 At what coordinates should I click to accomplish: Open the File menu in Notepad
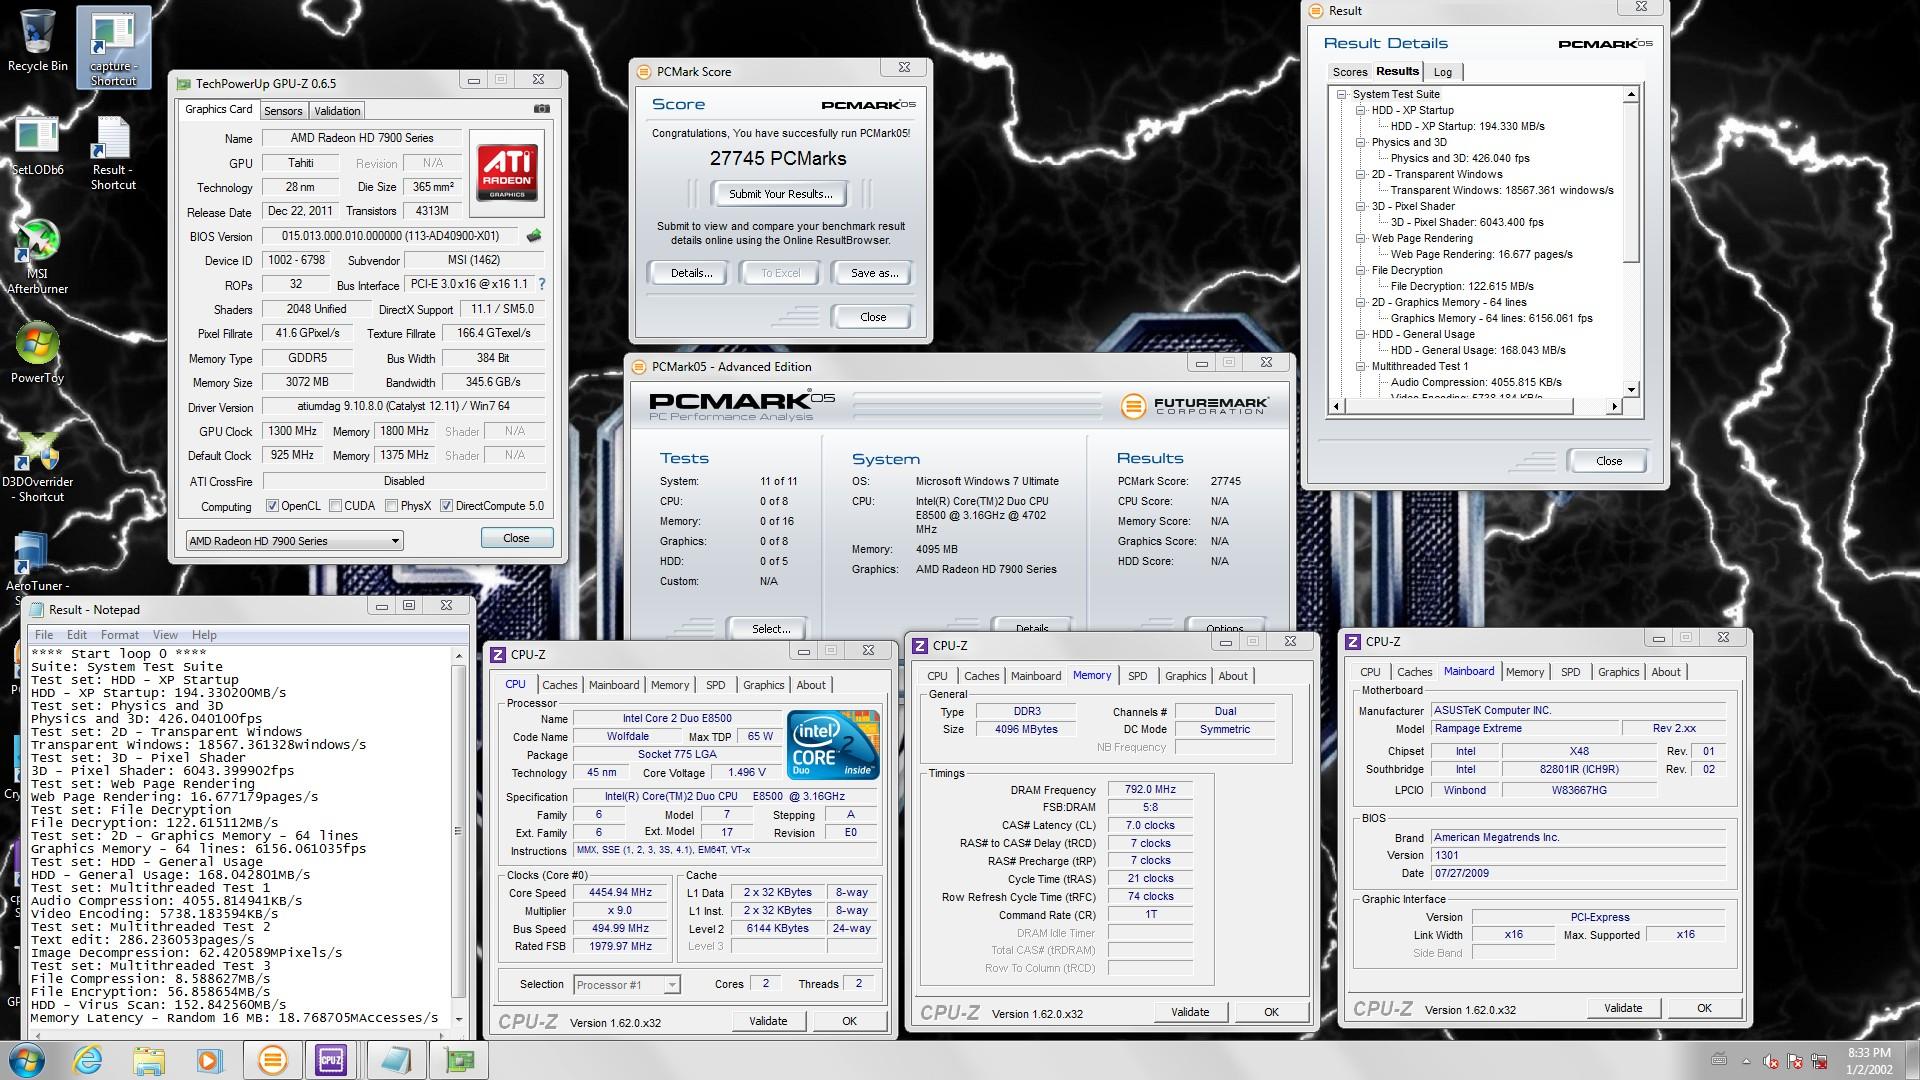tap(44, 635)
